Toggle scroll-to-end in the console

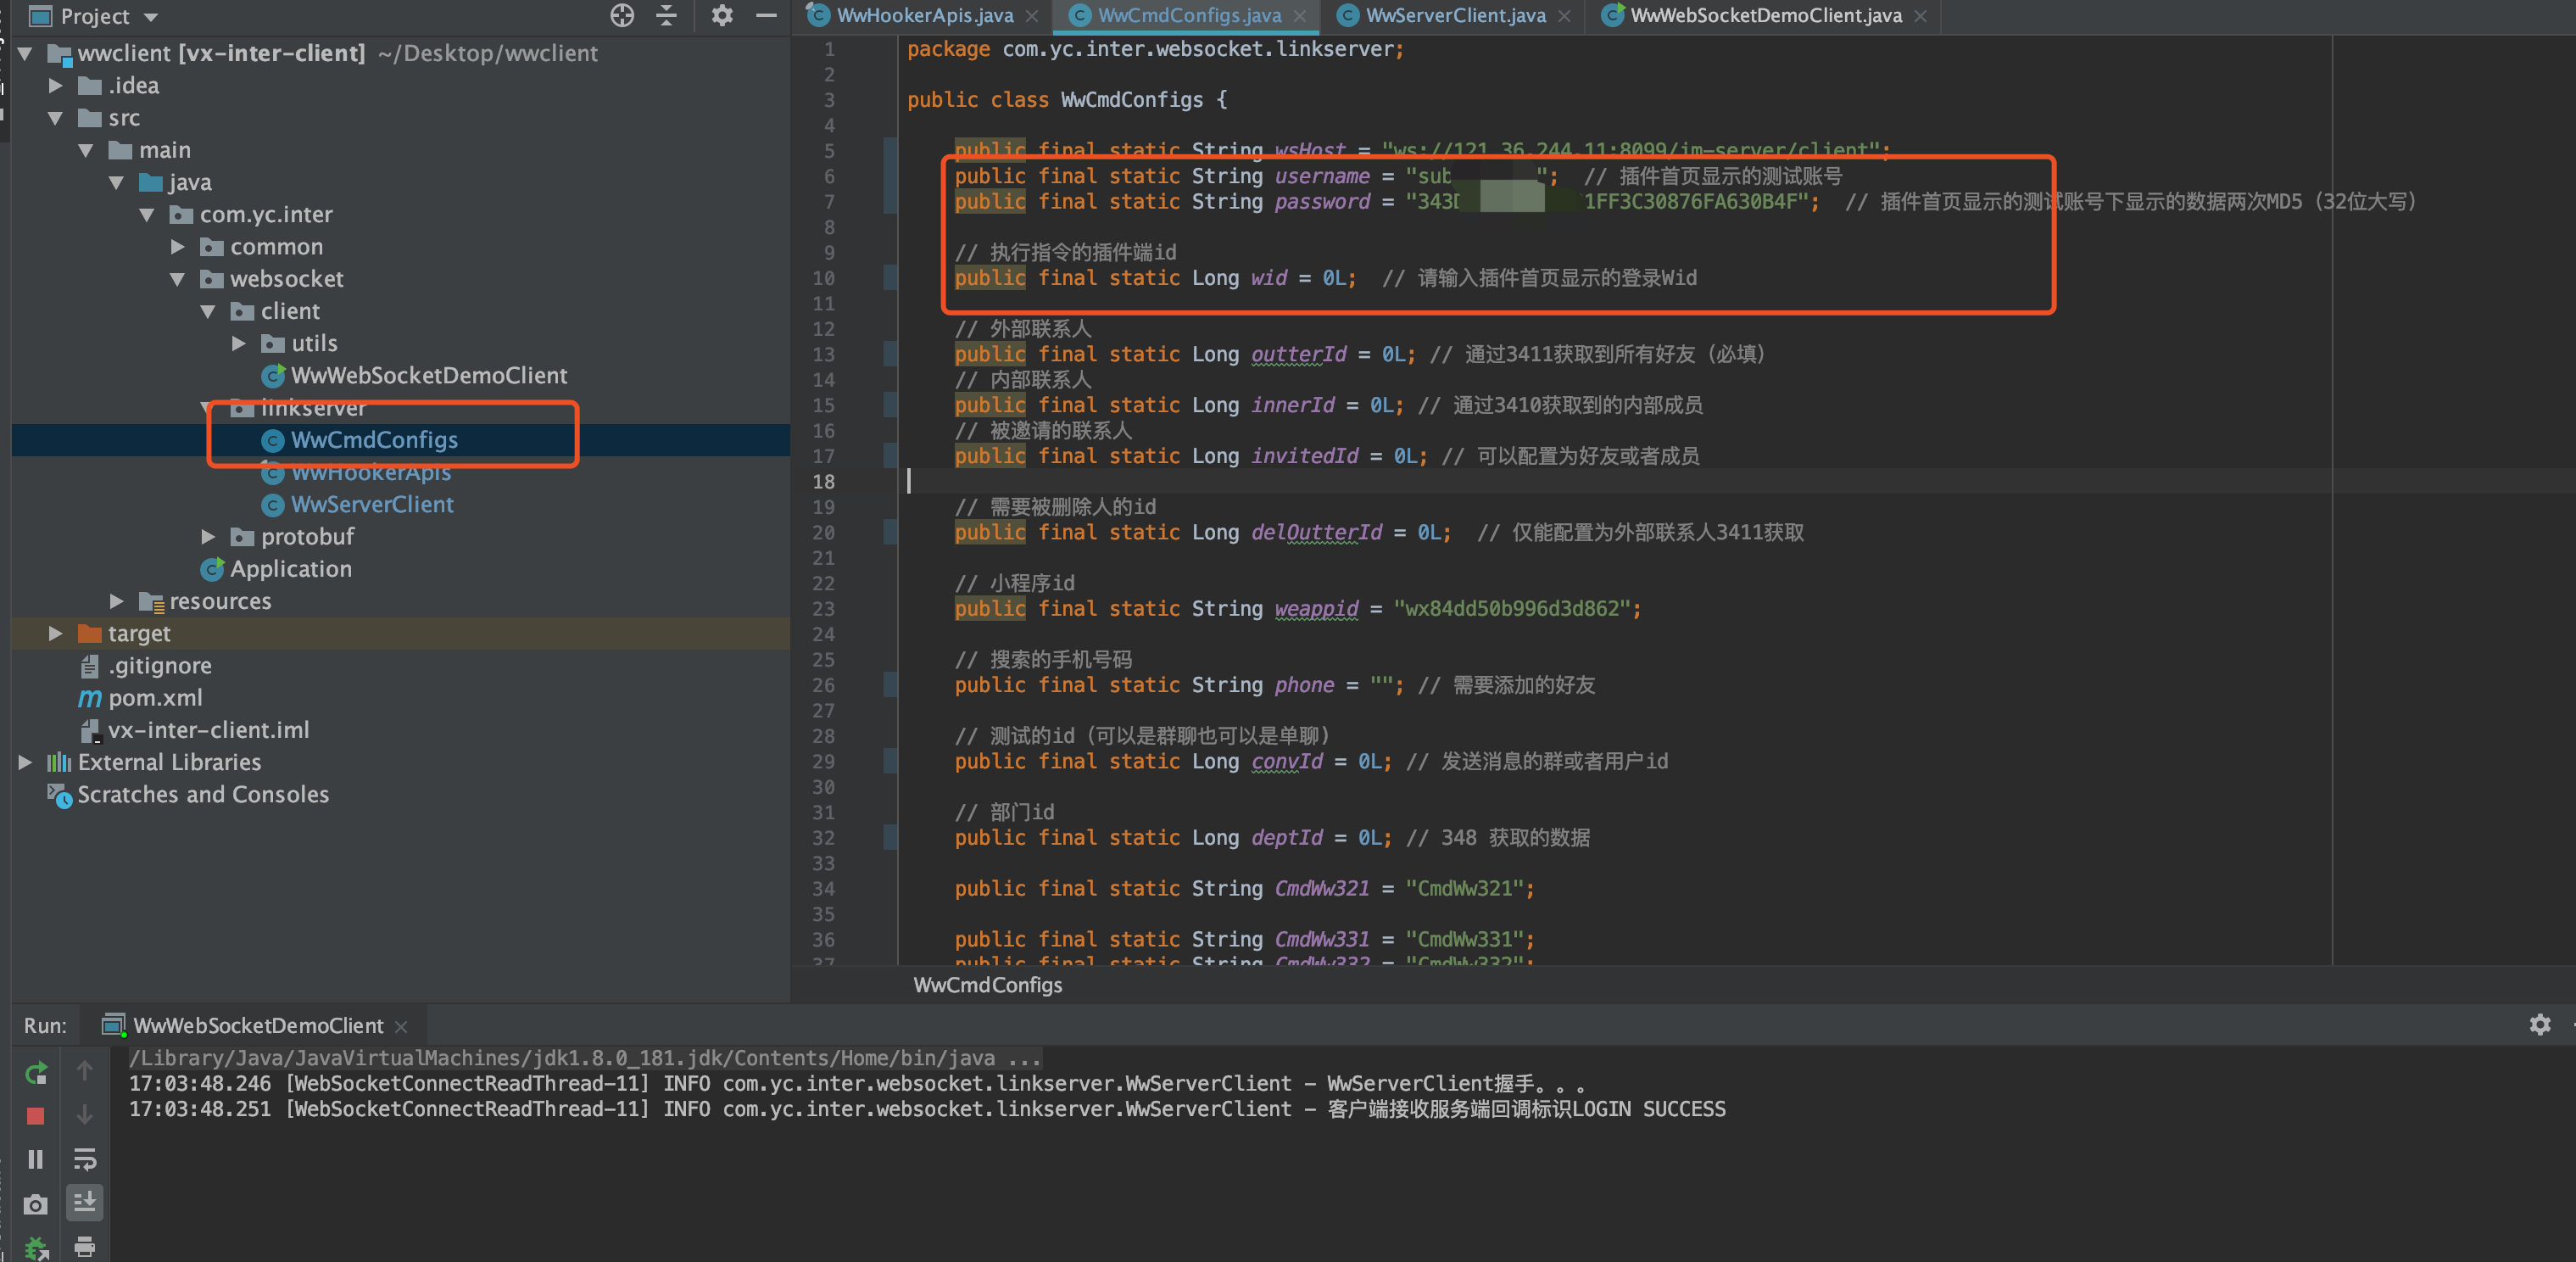click(x=85, y=1202)
